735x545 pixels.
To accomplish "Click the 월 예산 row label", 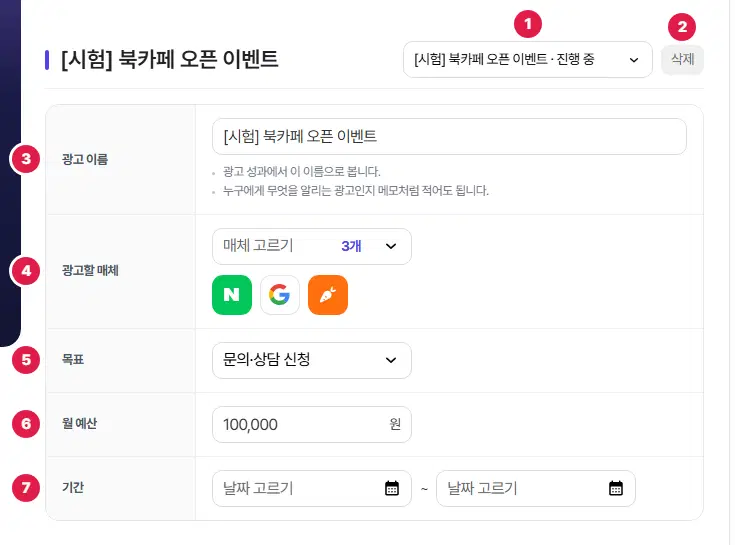I will tap(79, 424).
